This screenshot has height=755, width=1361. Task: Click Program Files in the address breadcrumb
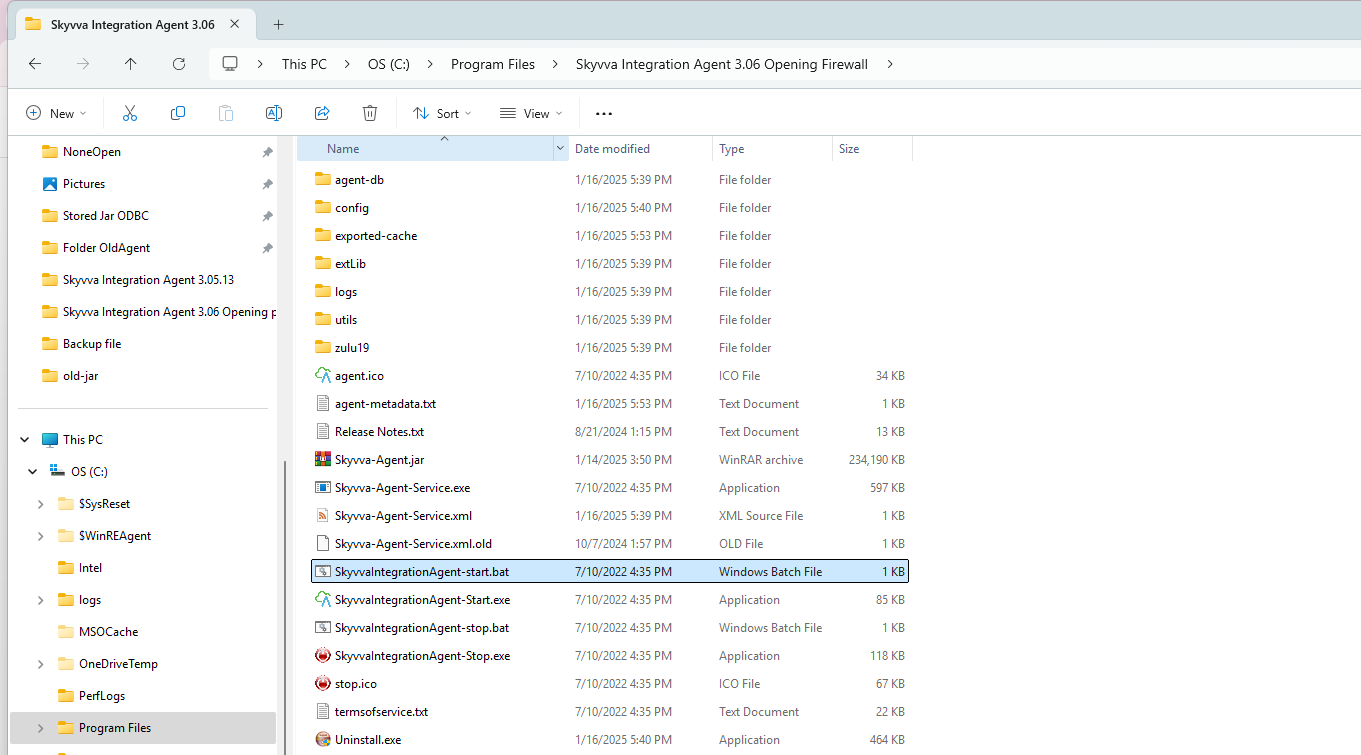point(492,64)
